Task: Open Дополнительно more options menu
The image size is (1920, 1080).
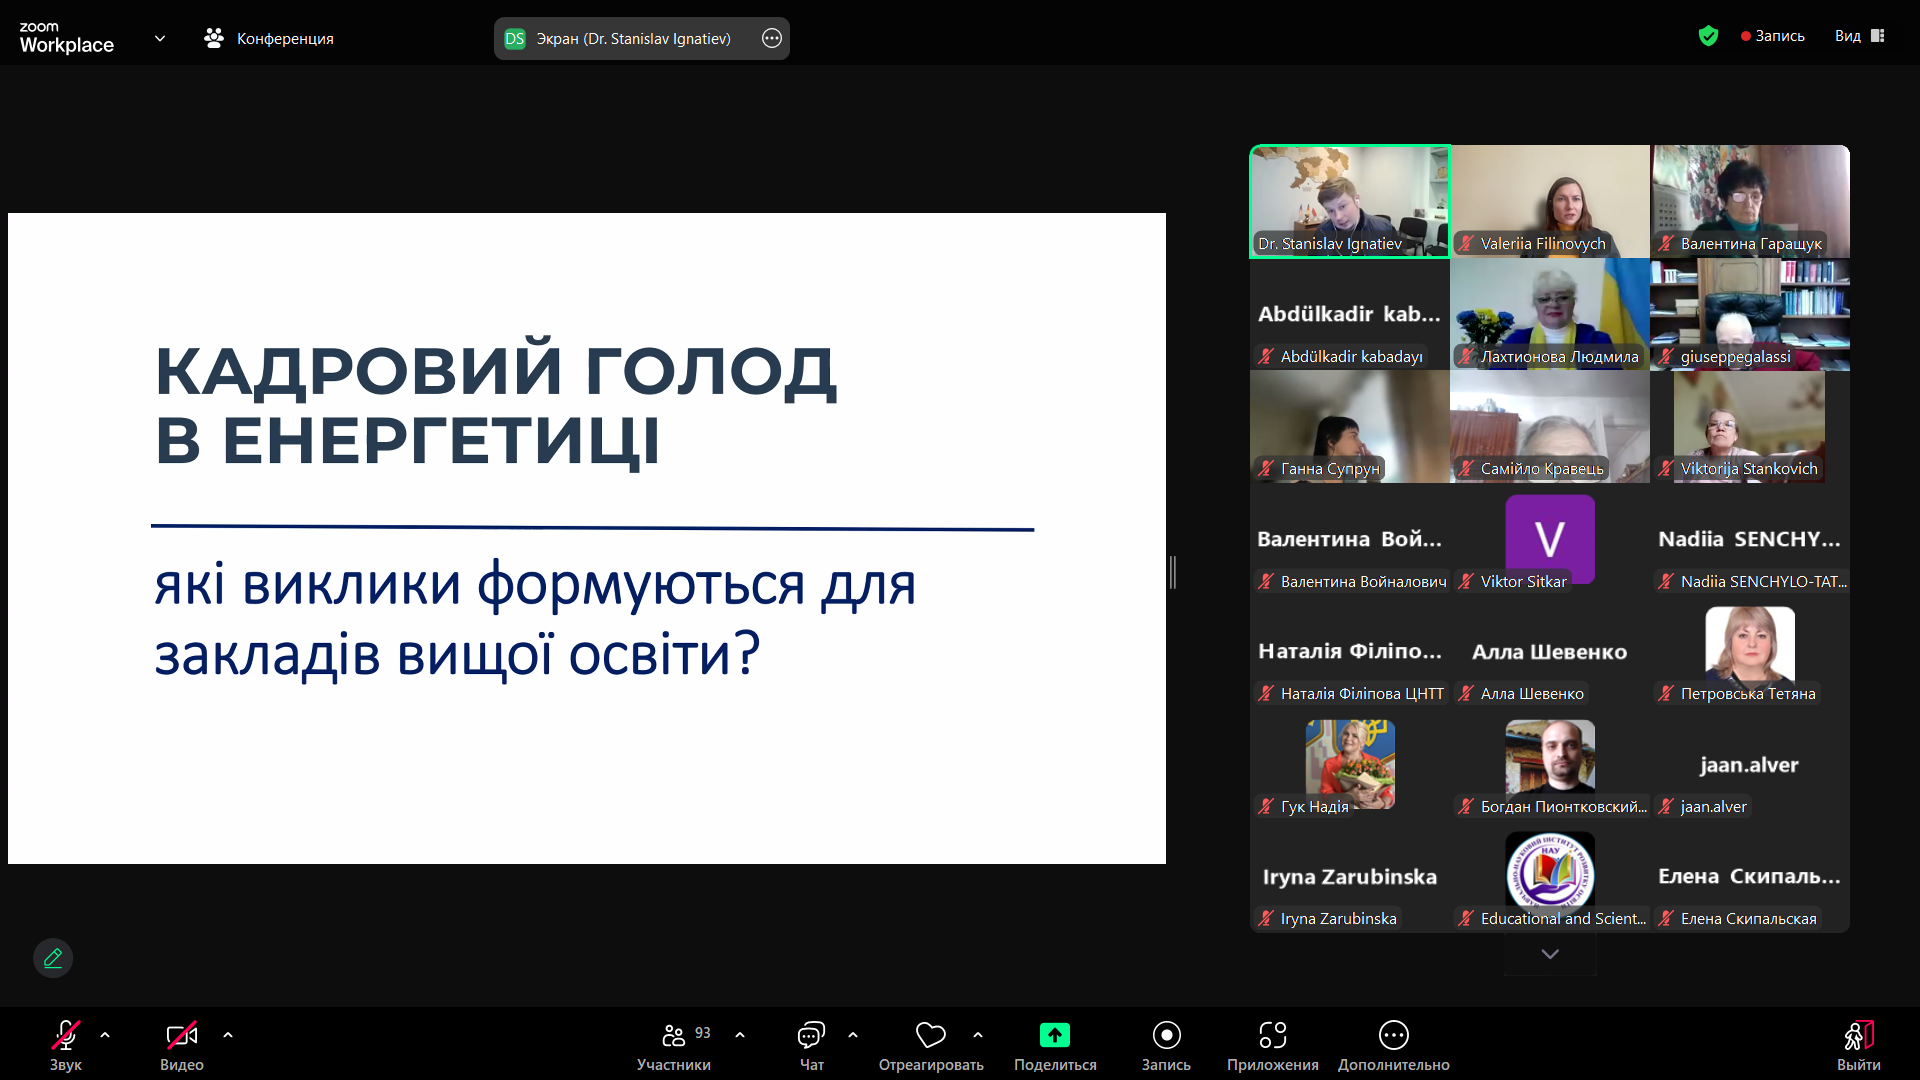Action: tap(1393, 1035)
